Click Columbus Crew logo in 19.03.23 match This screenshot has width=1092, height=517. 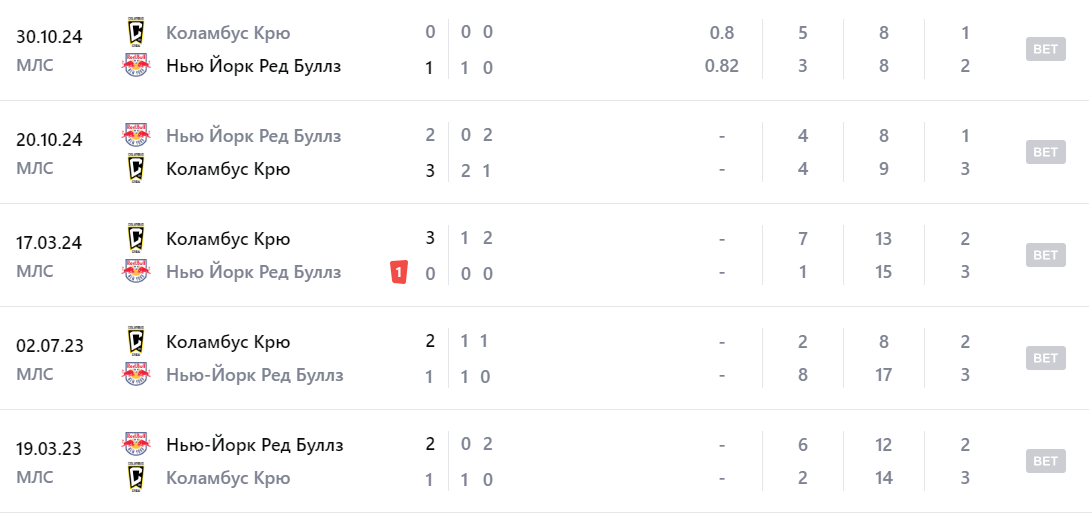click(x=135, y=477)
